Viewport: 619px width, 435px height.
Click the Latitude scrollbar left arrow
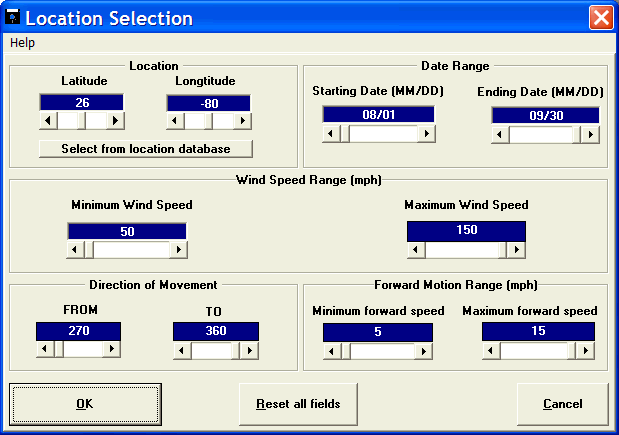tap(47, 120)
